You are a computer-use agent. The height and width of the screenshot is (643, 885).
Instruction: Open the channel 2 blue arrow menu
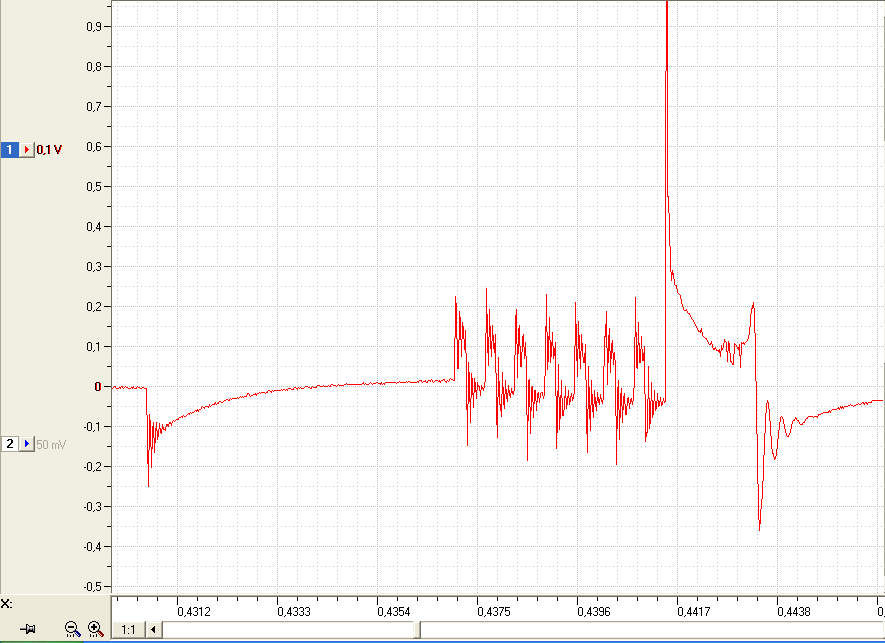click(27, 444)
